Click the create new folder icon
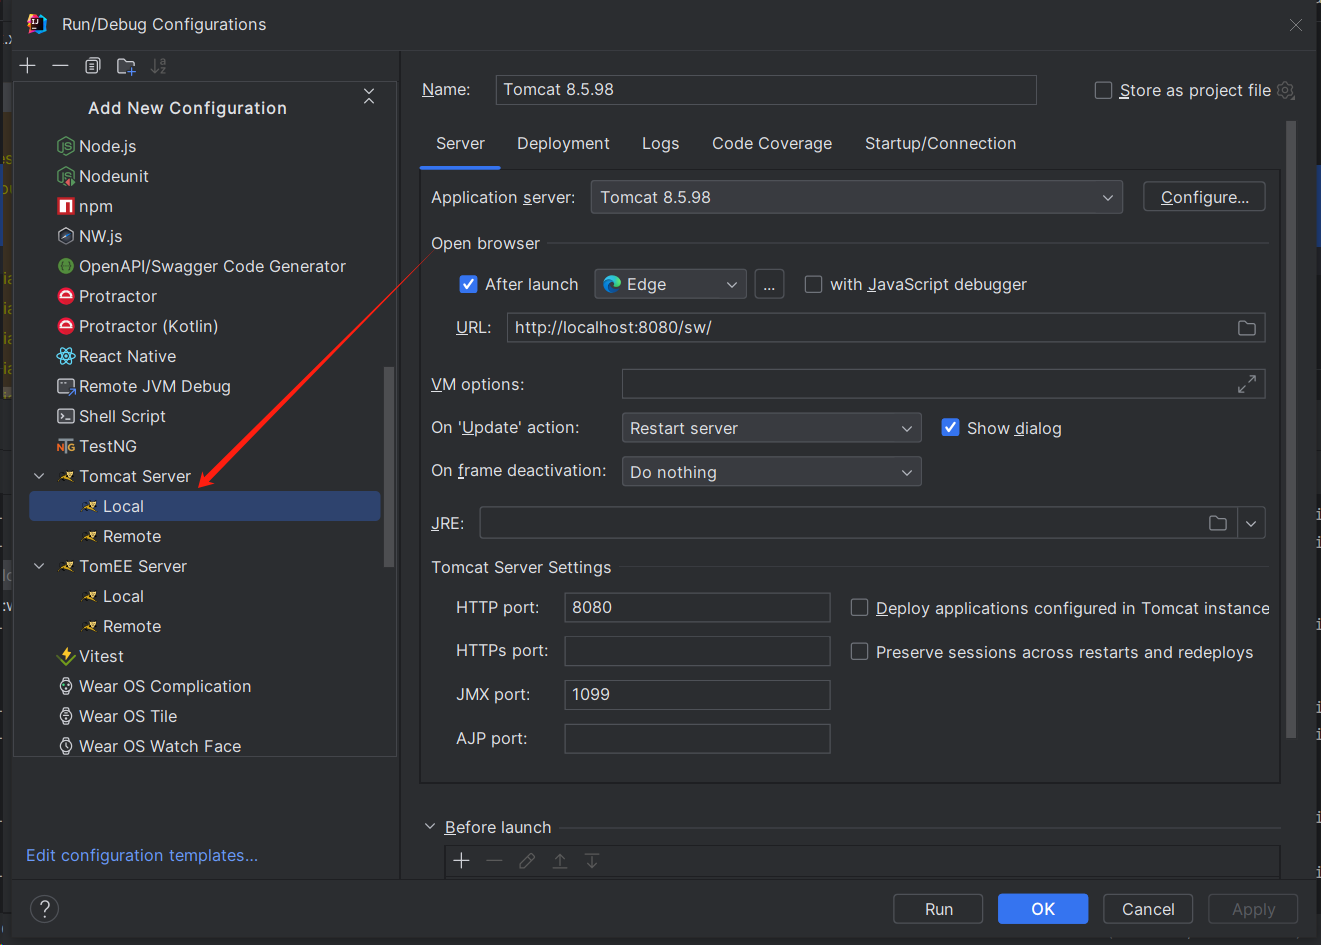Viewport: 1321px width, 945px height. [126, 66]
